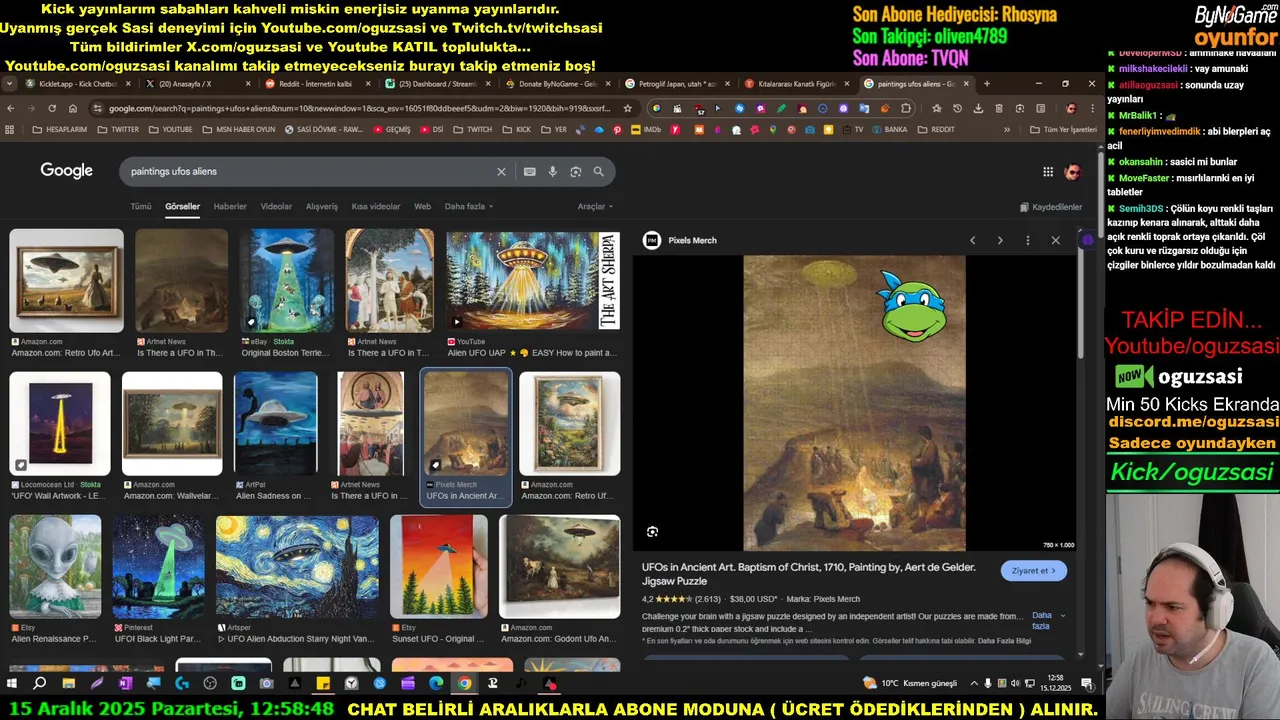This screenshot has height=720, width=1280.
Task: Show the previous image in preview panel
Action: click(972, 240)
